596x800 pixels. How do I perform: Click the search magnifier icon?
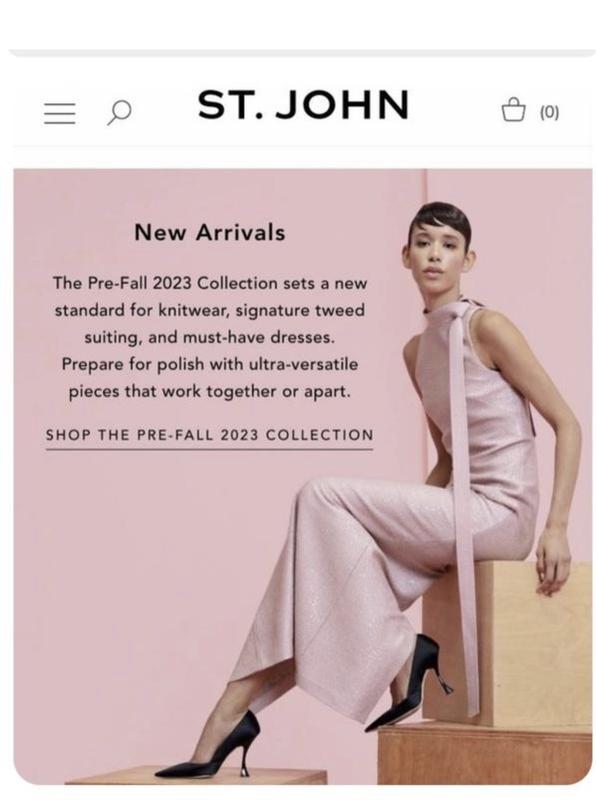[x=119, y=112]
